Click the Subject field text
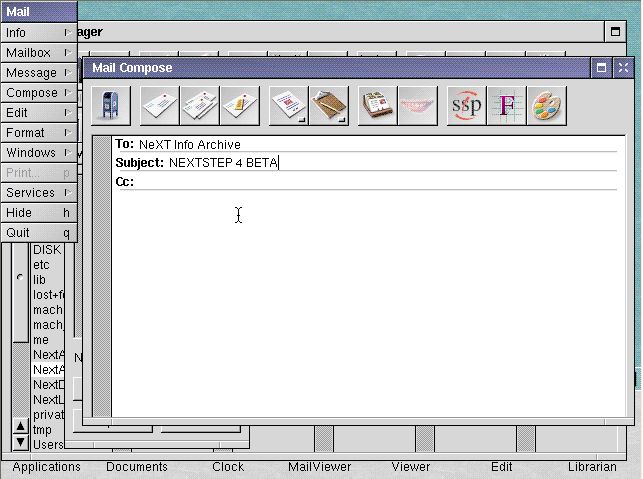This screenshot has height=479, width=643. (223, 163)
